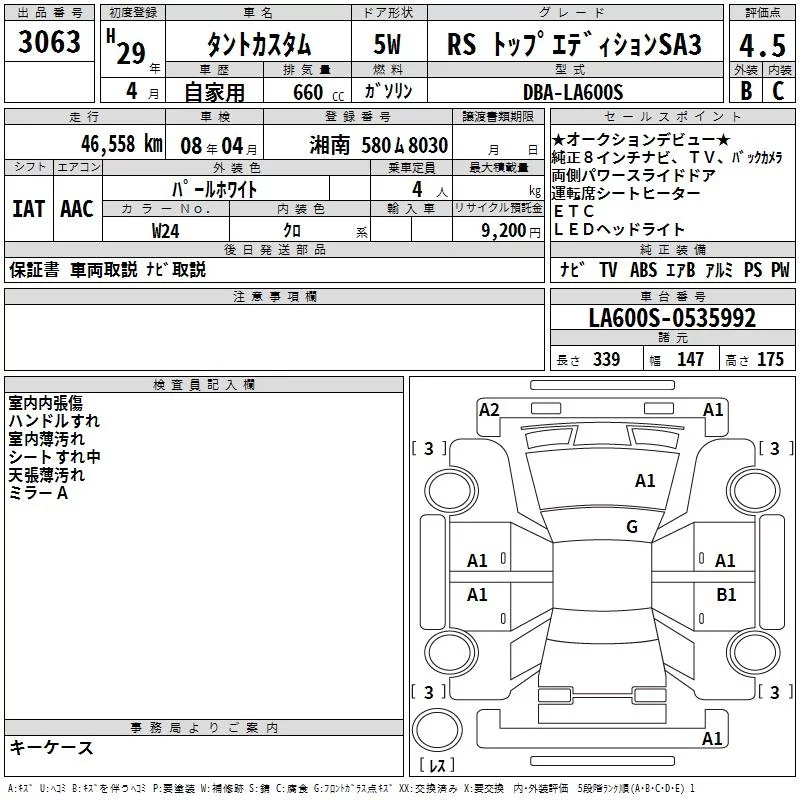This screenshot has height=800, width=800.
Task: Select the IAT shift type cell
Action: point(29,209)
